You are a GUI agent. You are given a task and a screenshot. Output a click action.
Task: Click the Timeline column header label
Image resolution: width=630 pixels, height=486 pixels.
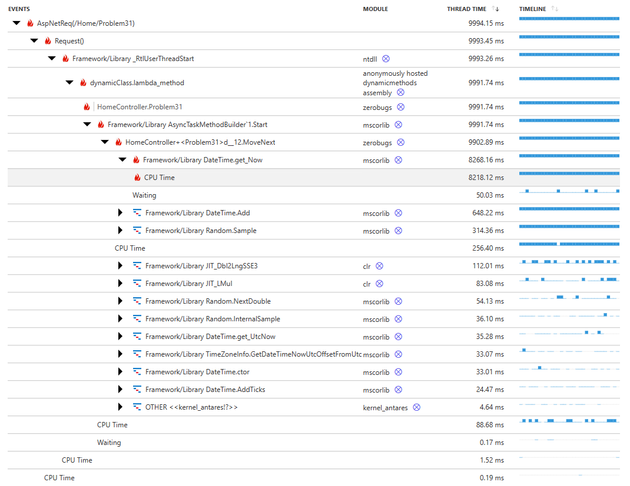click(532, 9)
